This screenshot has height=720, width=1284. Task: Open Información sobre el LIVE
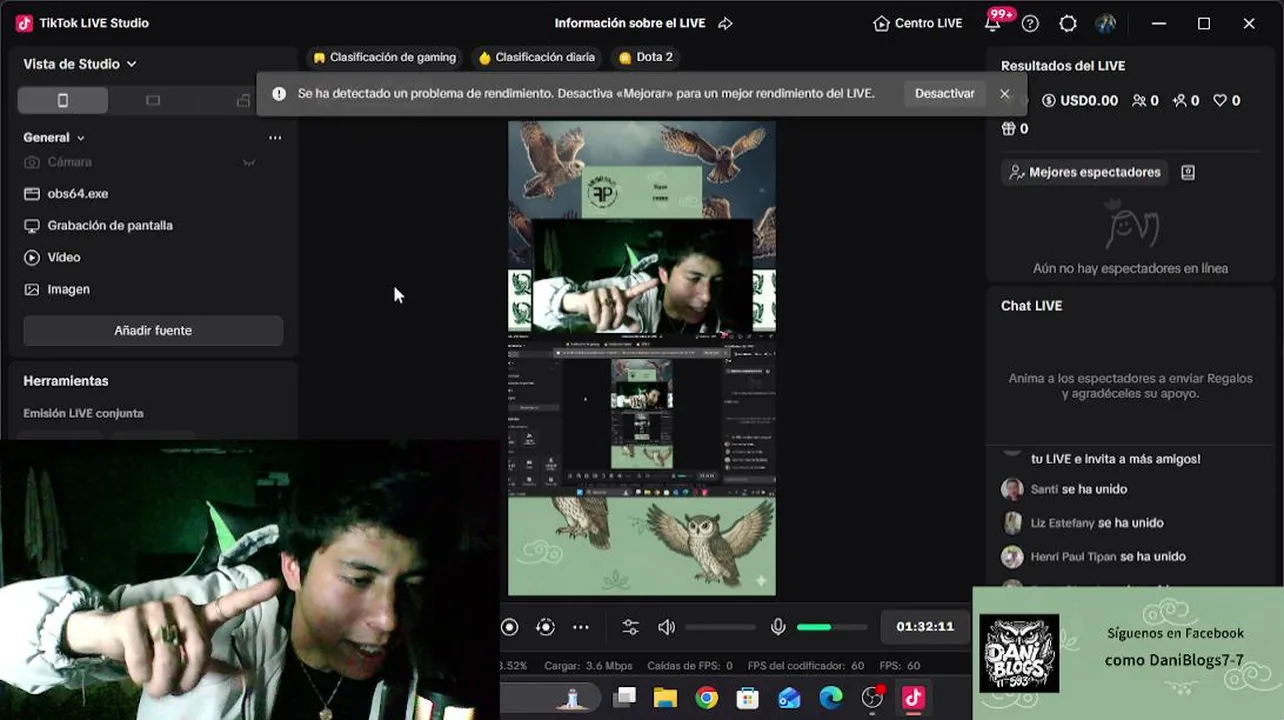(630, 23)
